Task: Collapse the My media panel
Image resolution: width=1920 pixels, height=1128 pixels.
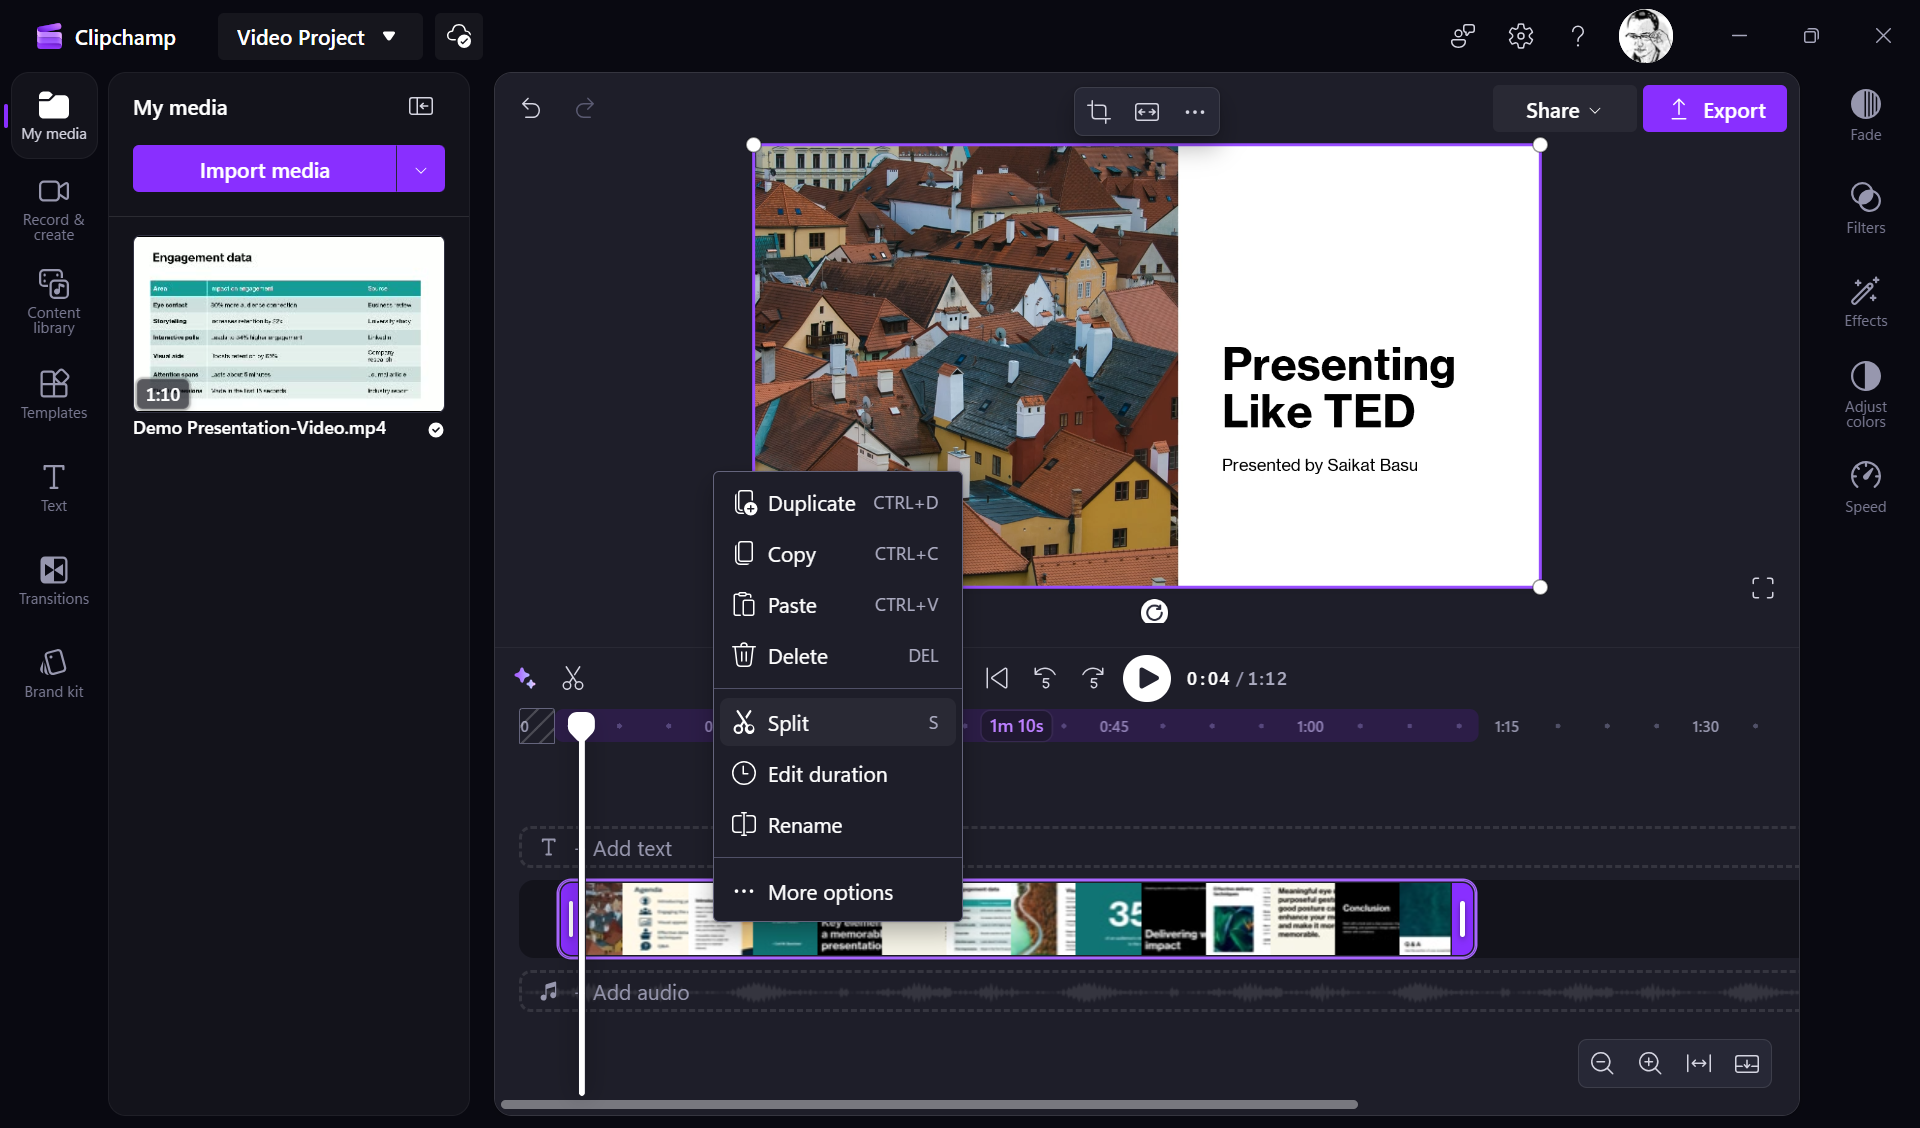Action: [421, 107]
